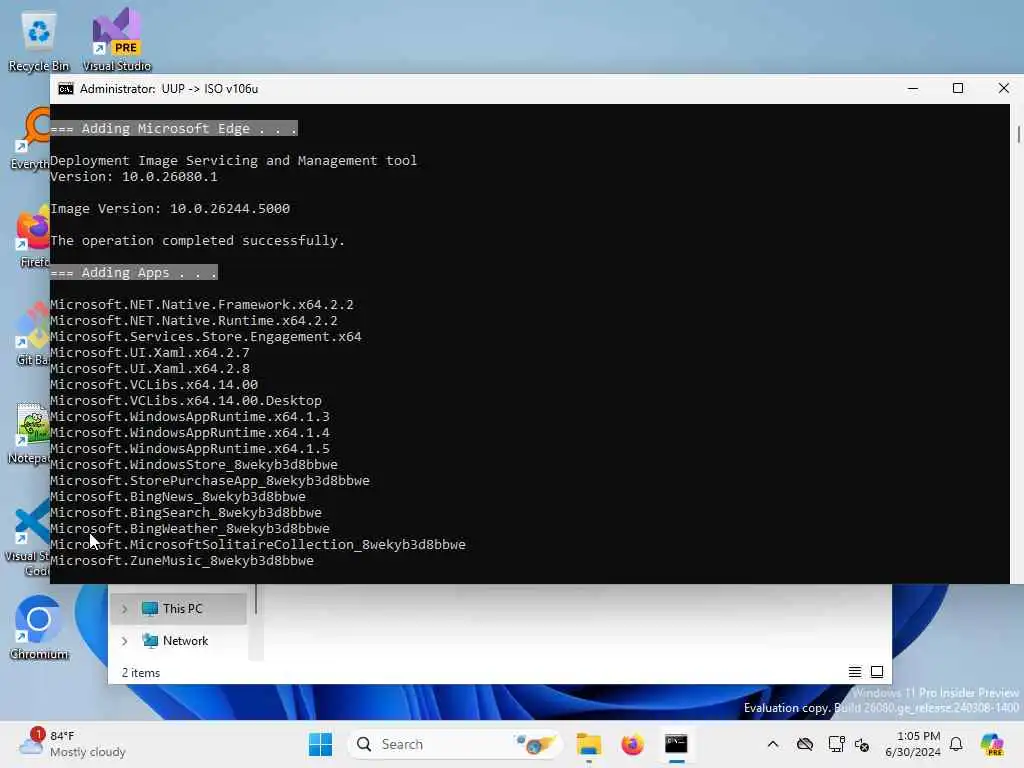Screen dimensions: 1024x768
Task: Click the 'Adding Apps' console line
Action: [134, 272]
